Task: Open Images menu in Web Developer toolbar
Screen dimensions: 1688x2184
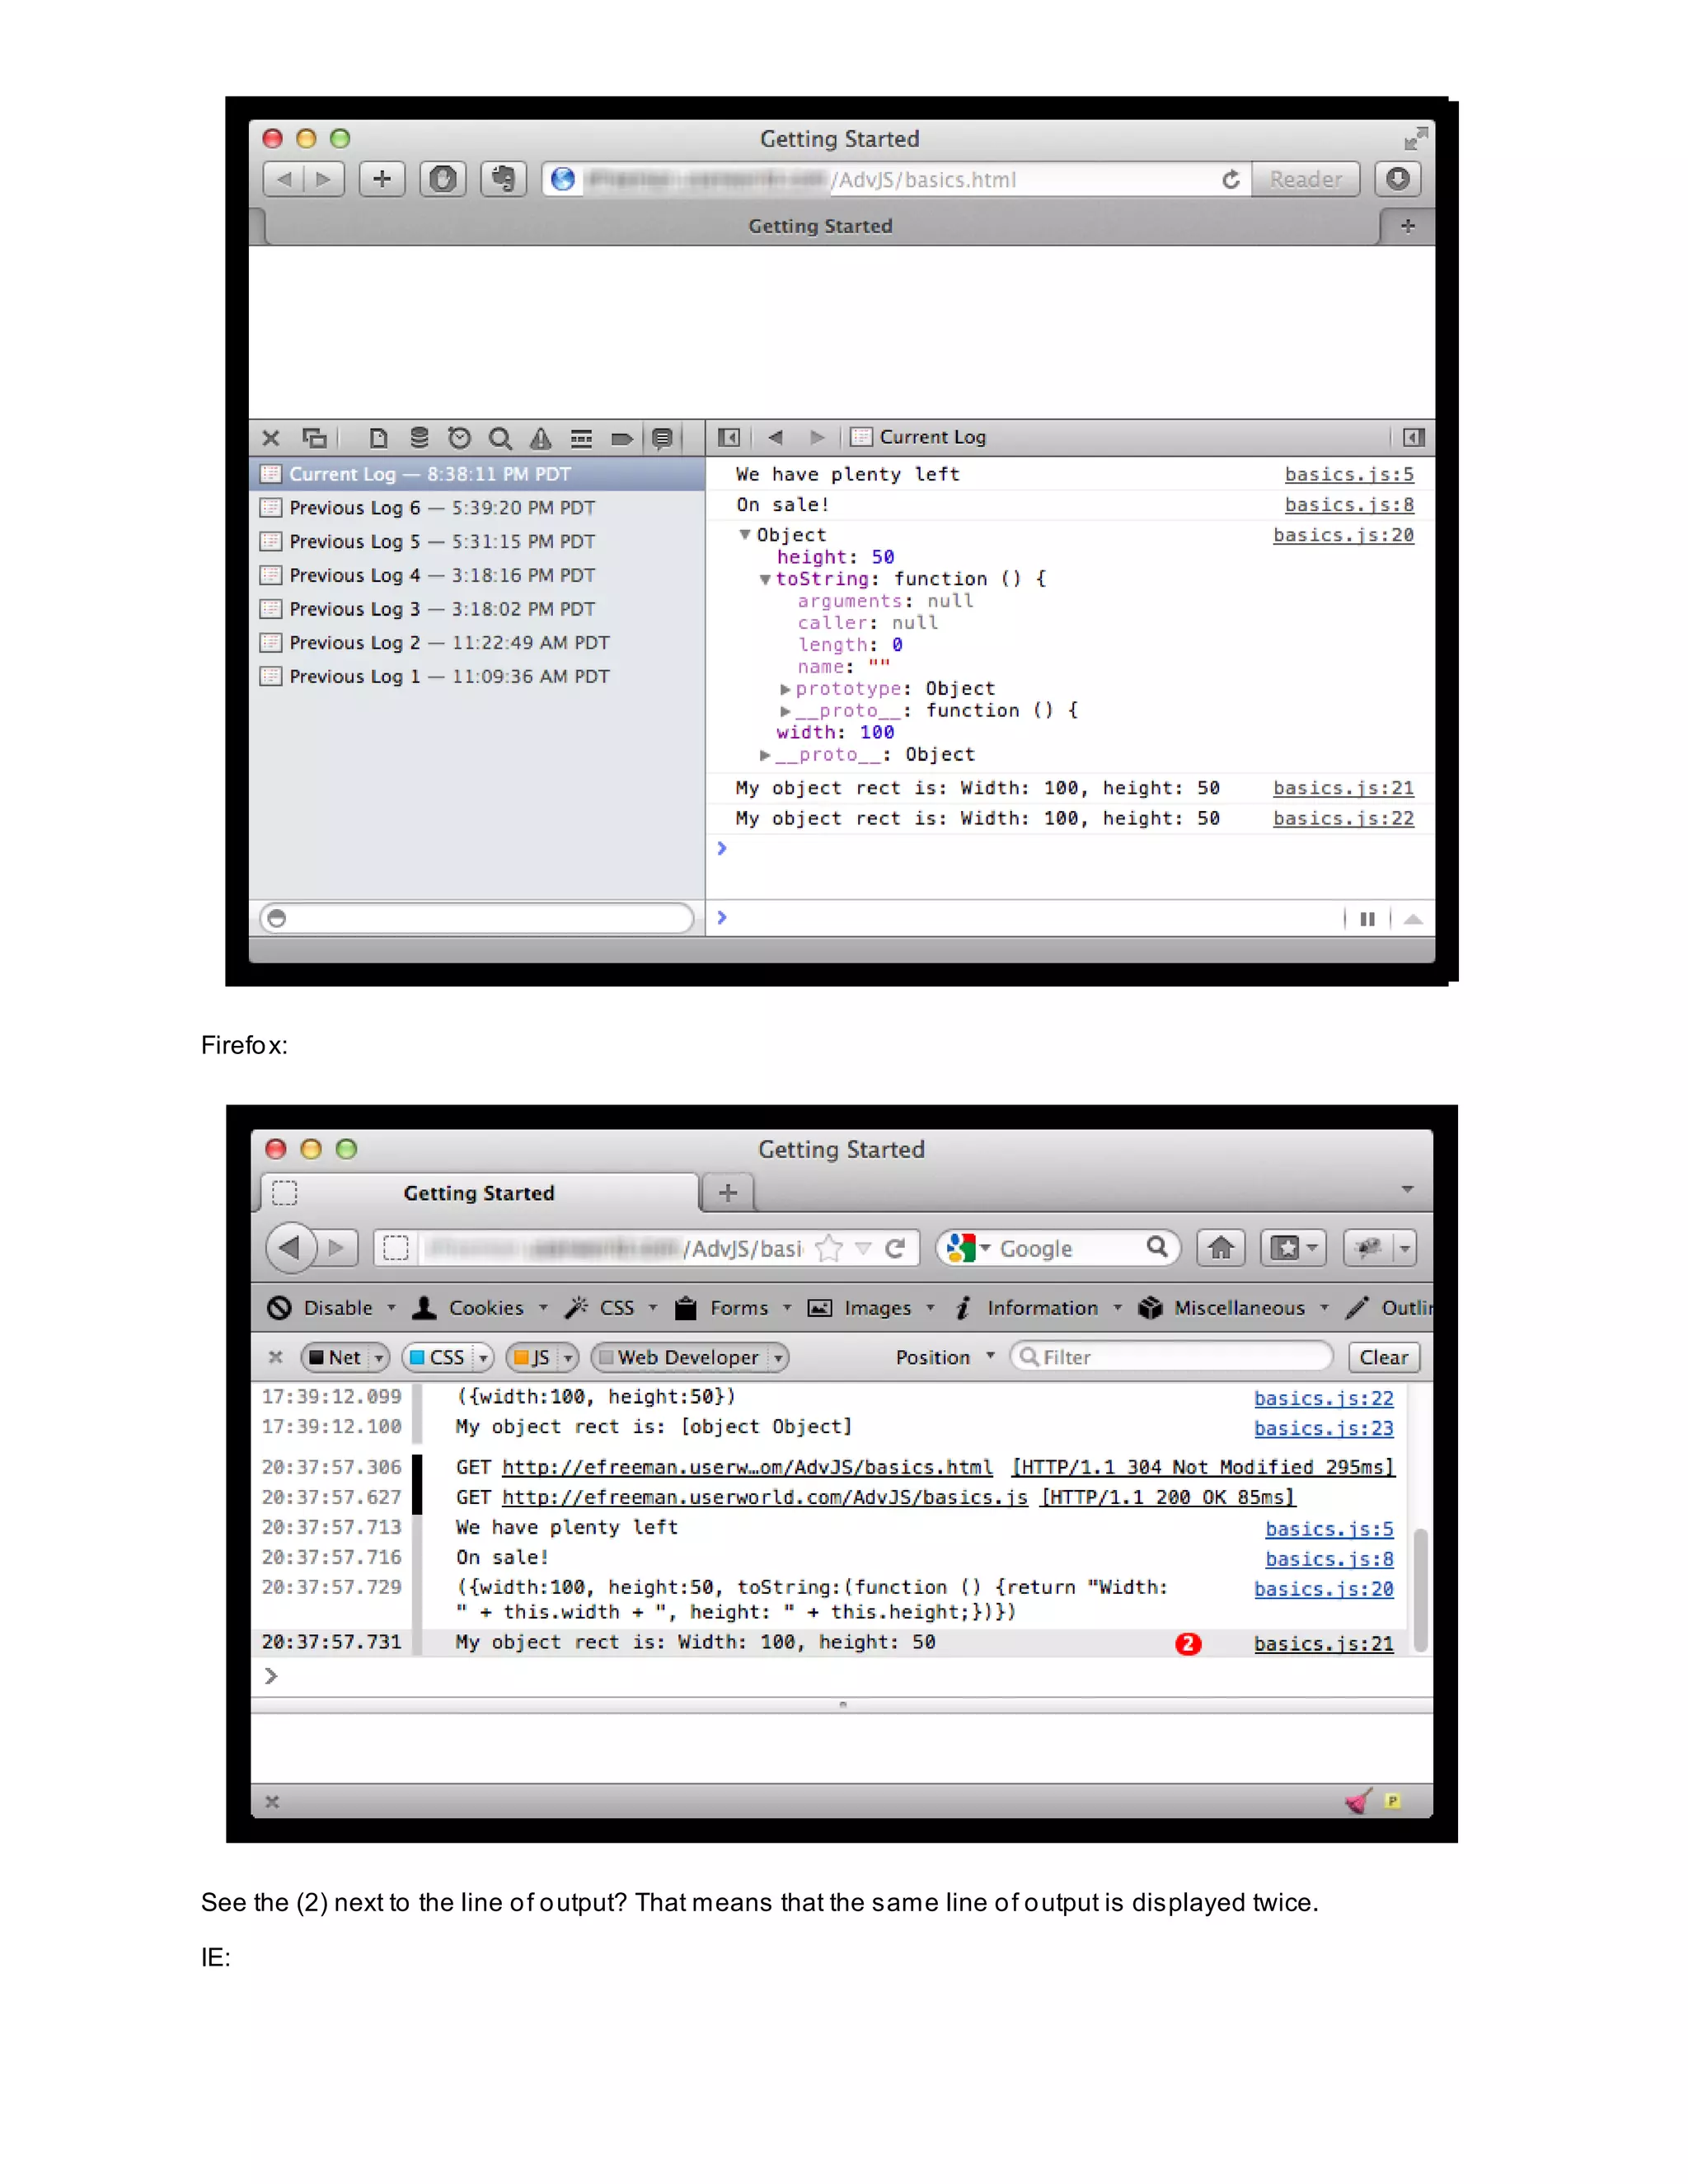Action: tap(871, 1308)
